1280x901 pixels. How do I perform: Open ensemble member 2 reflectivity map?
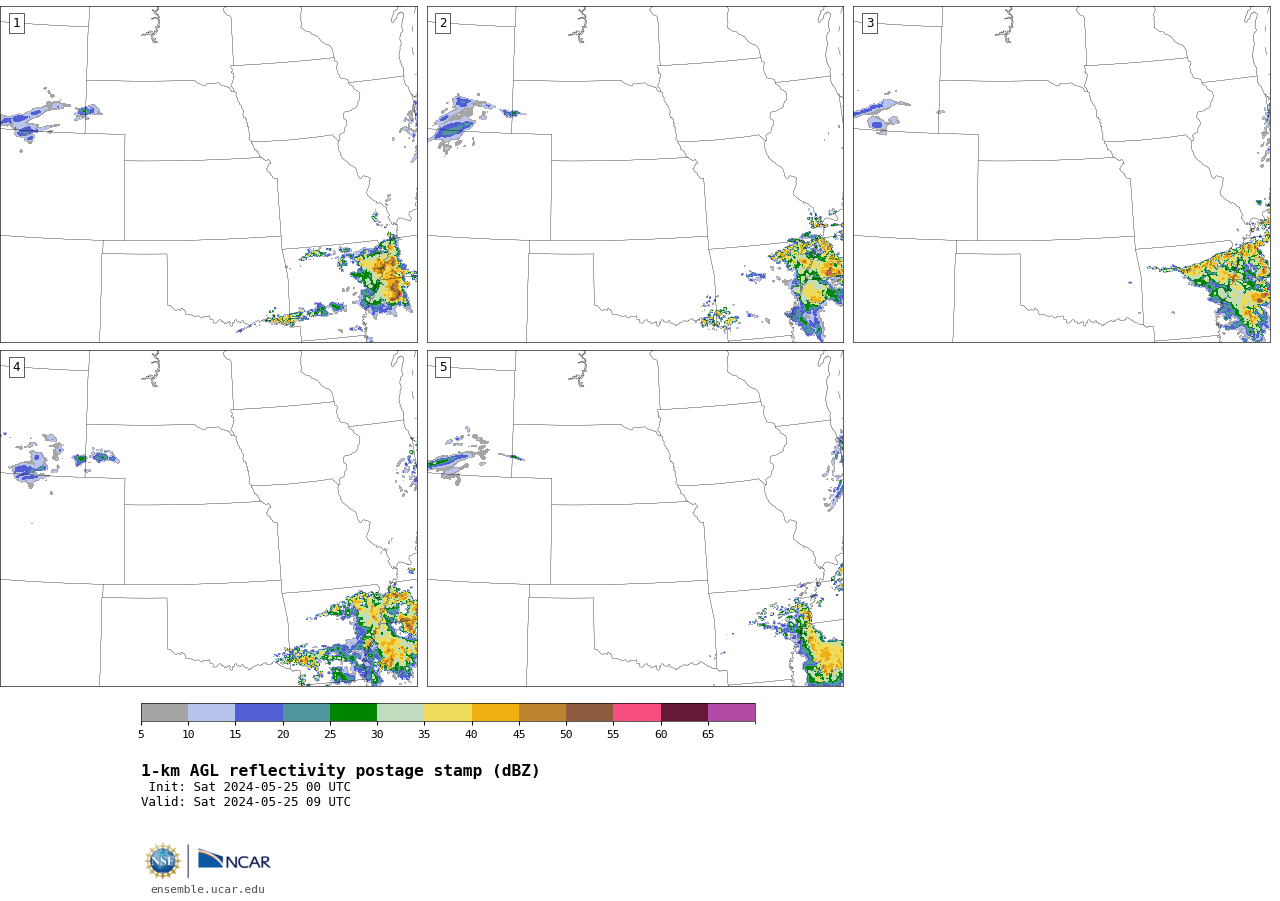[635, 174]
